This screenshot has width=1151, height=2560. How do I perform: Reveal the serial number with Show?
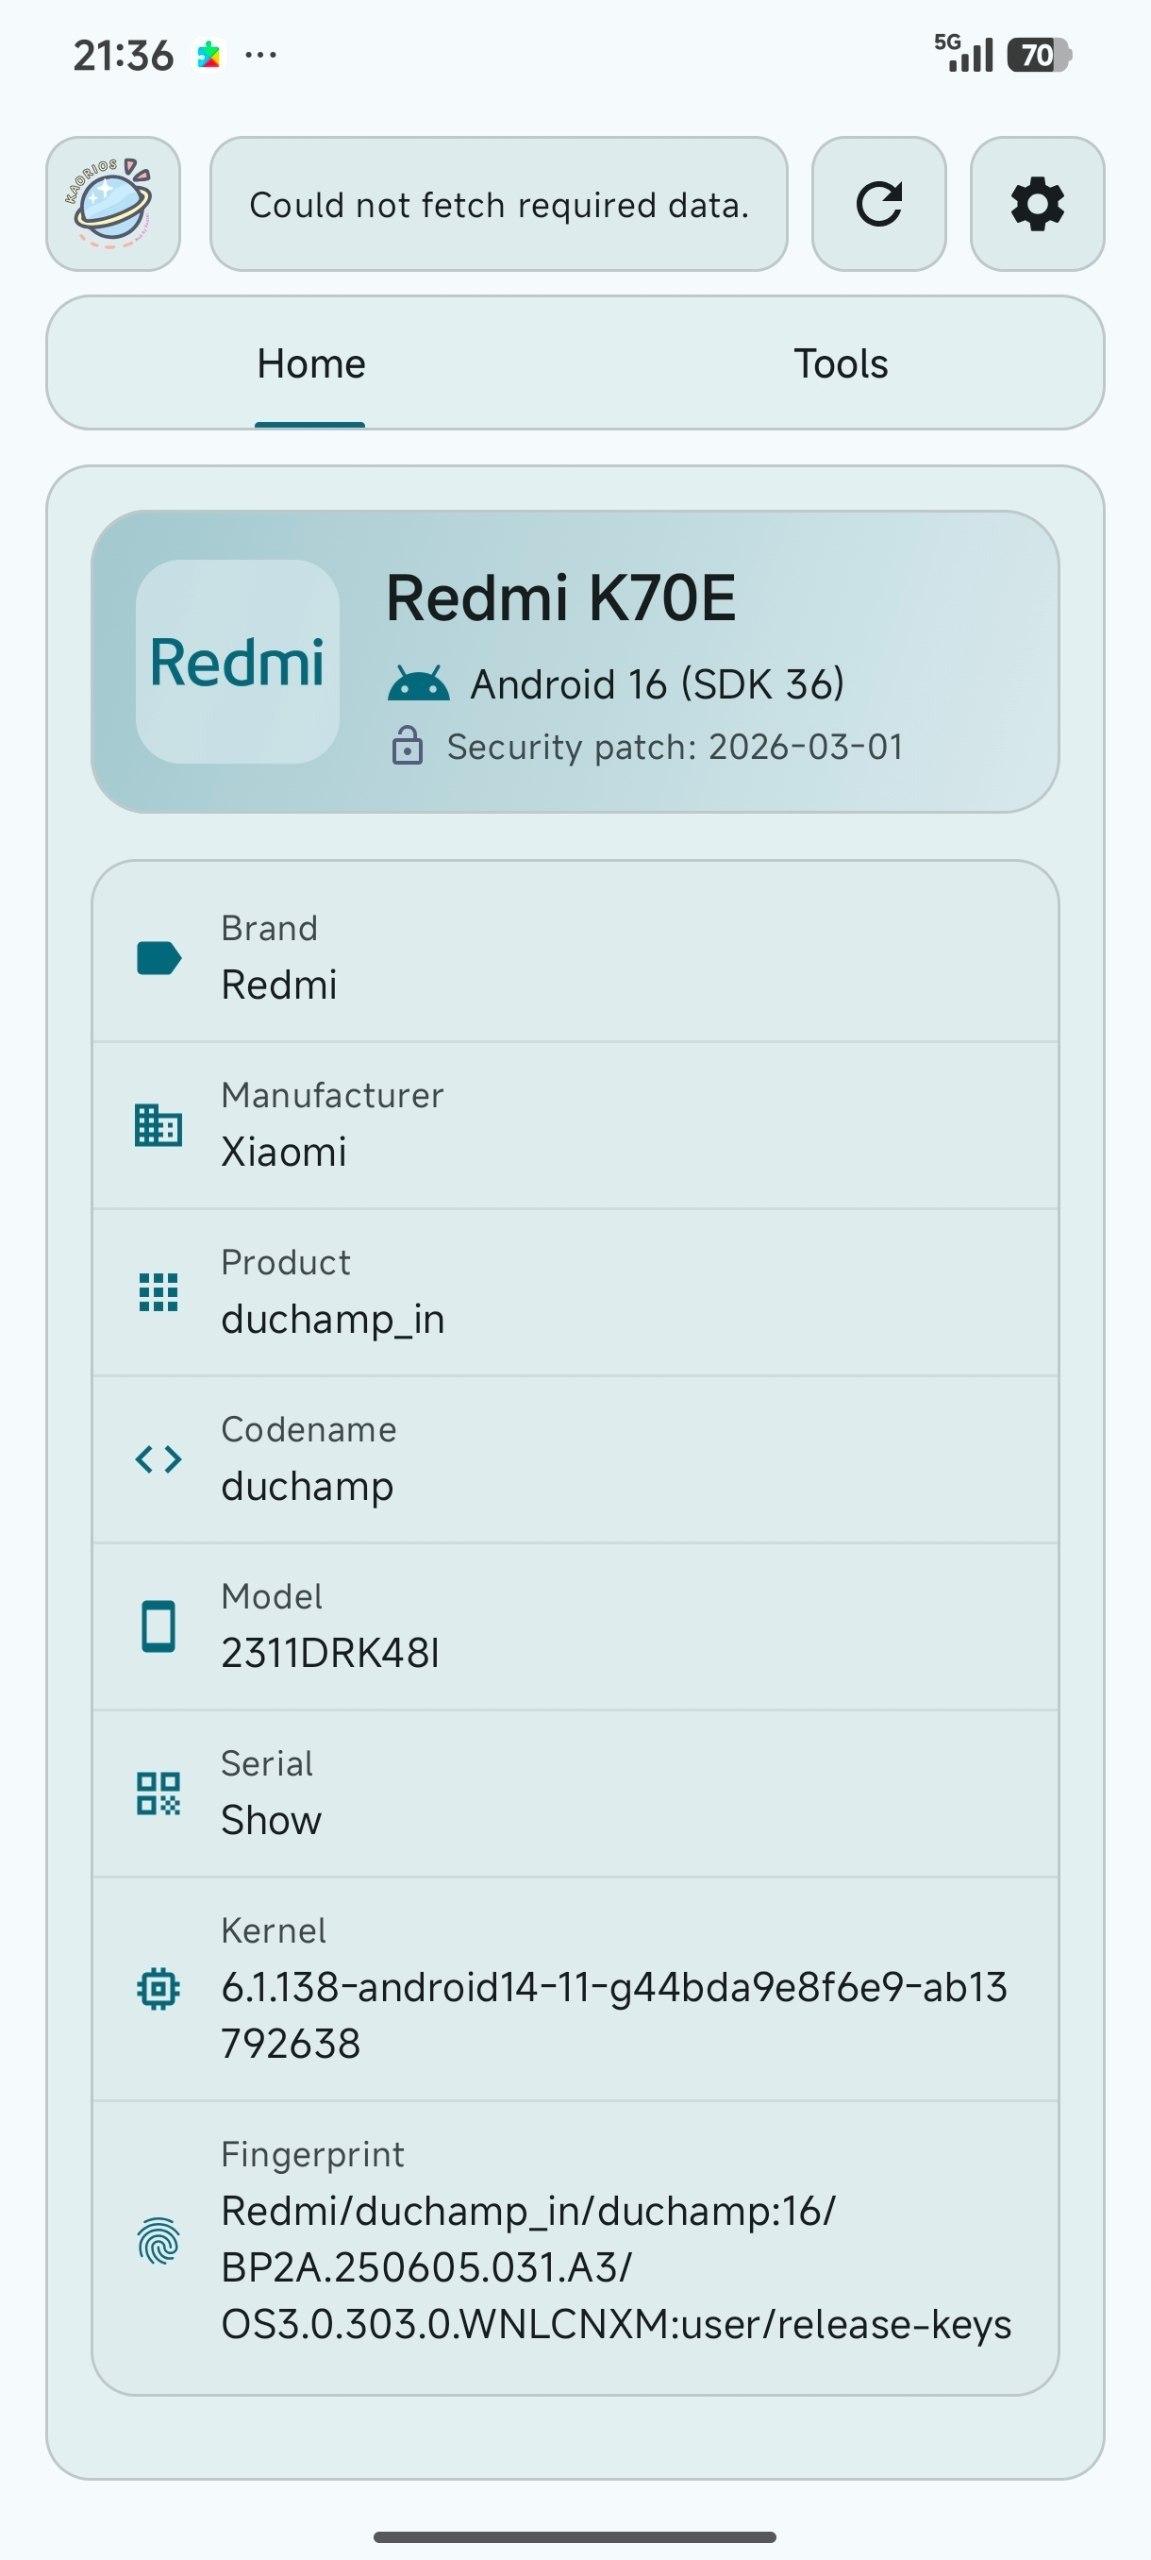(x=271, y=1820)
